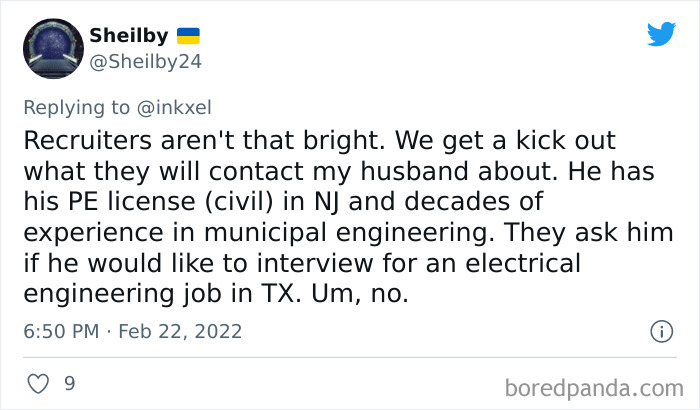Click the Ukrainian flag emoji beside Sheilby
700x410 pixels.
188,36
